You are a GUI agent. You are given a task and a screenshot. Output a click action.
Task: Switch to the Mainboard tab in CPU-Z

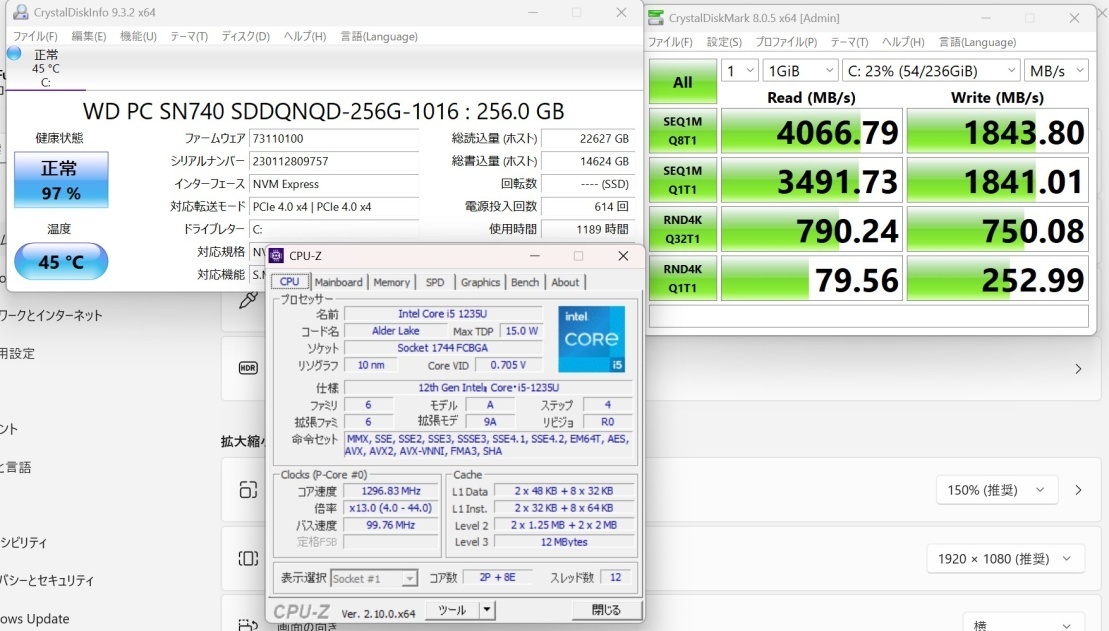(338, 282)
